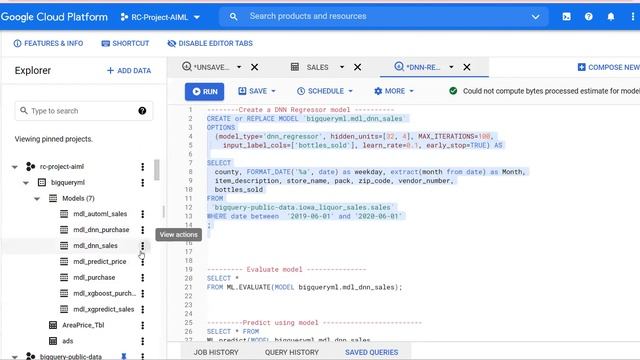Open the More settings dropdown

click(394, 91)
